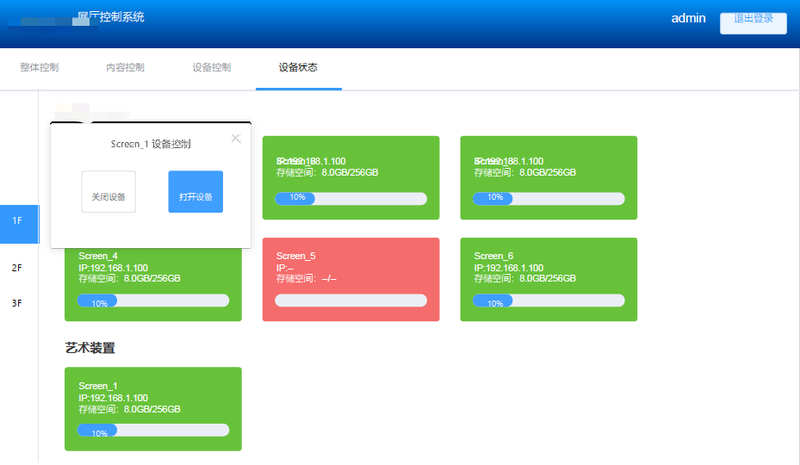Click Screen_6 storage progress bar
The width and height of the screenshot is (800, 465).
548,301
